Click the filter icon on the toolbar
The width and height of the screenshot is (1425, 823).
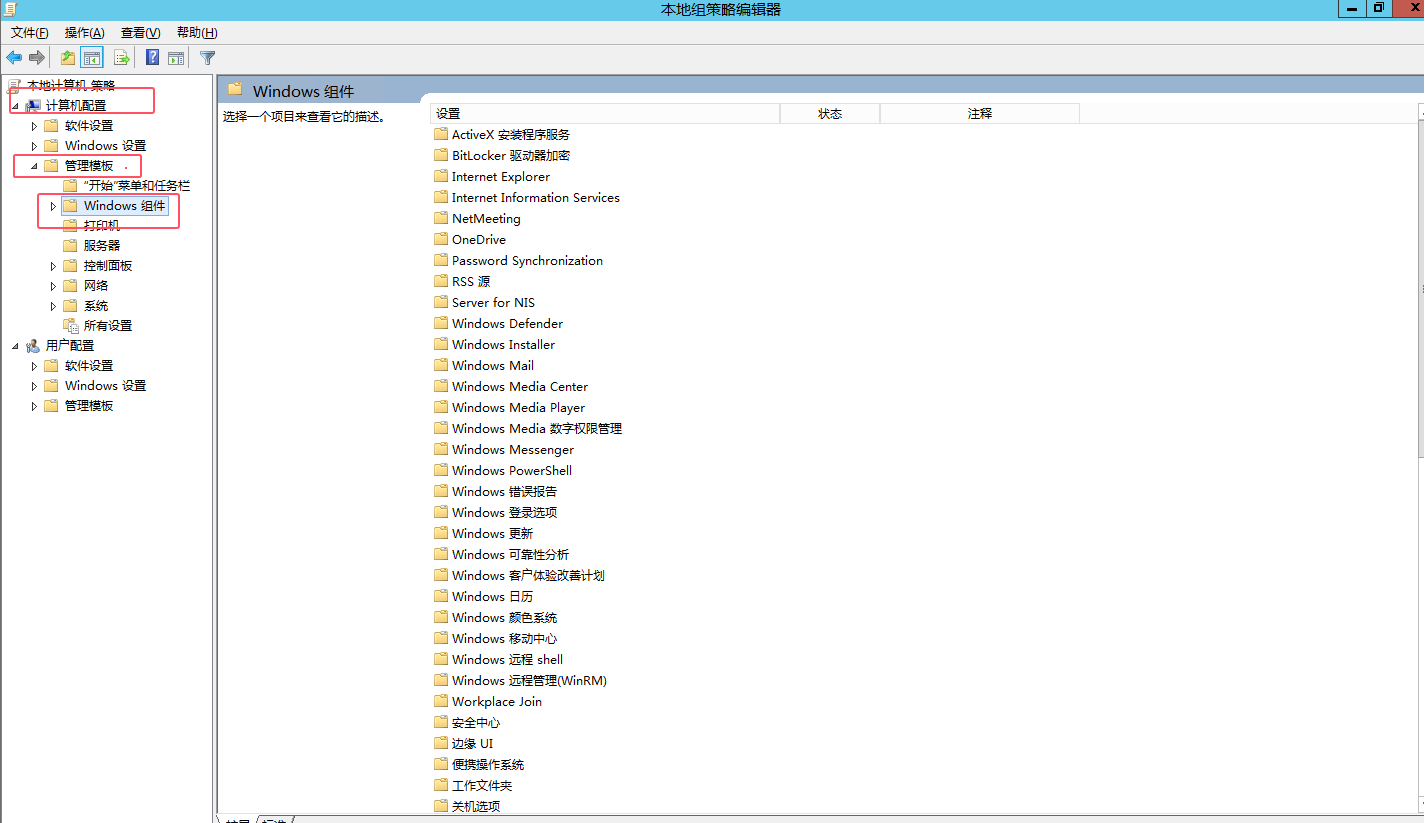pos(207,57)
